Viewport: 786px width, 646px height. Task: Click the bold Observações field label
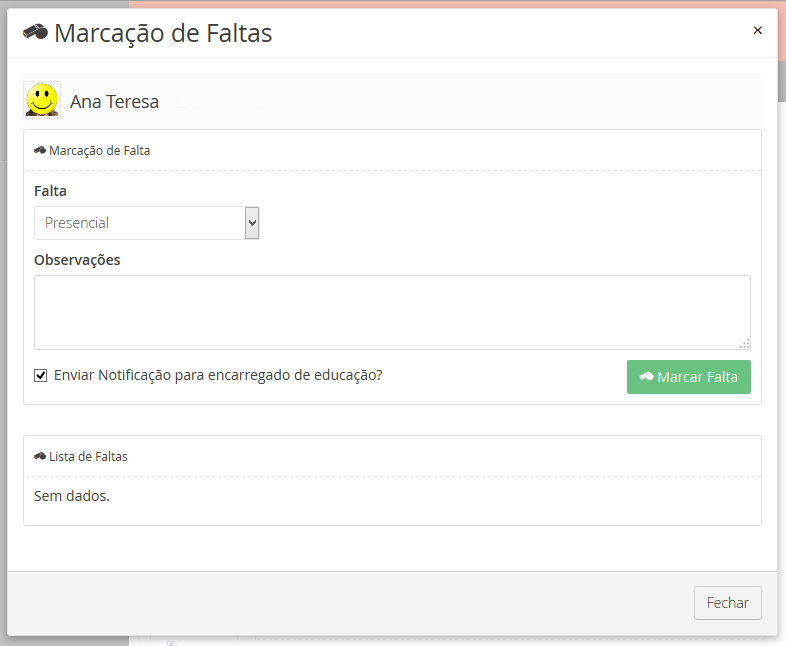[x=77, y=260]
